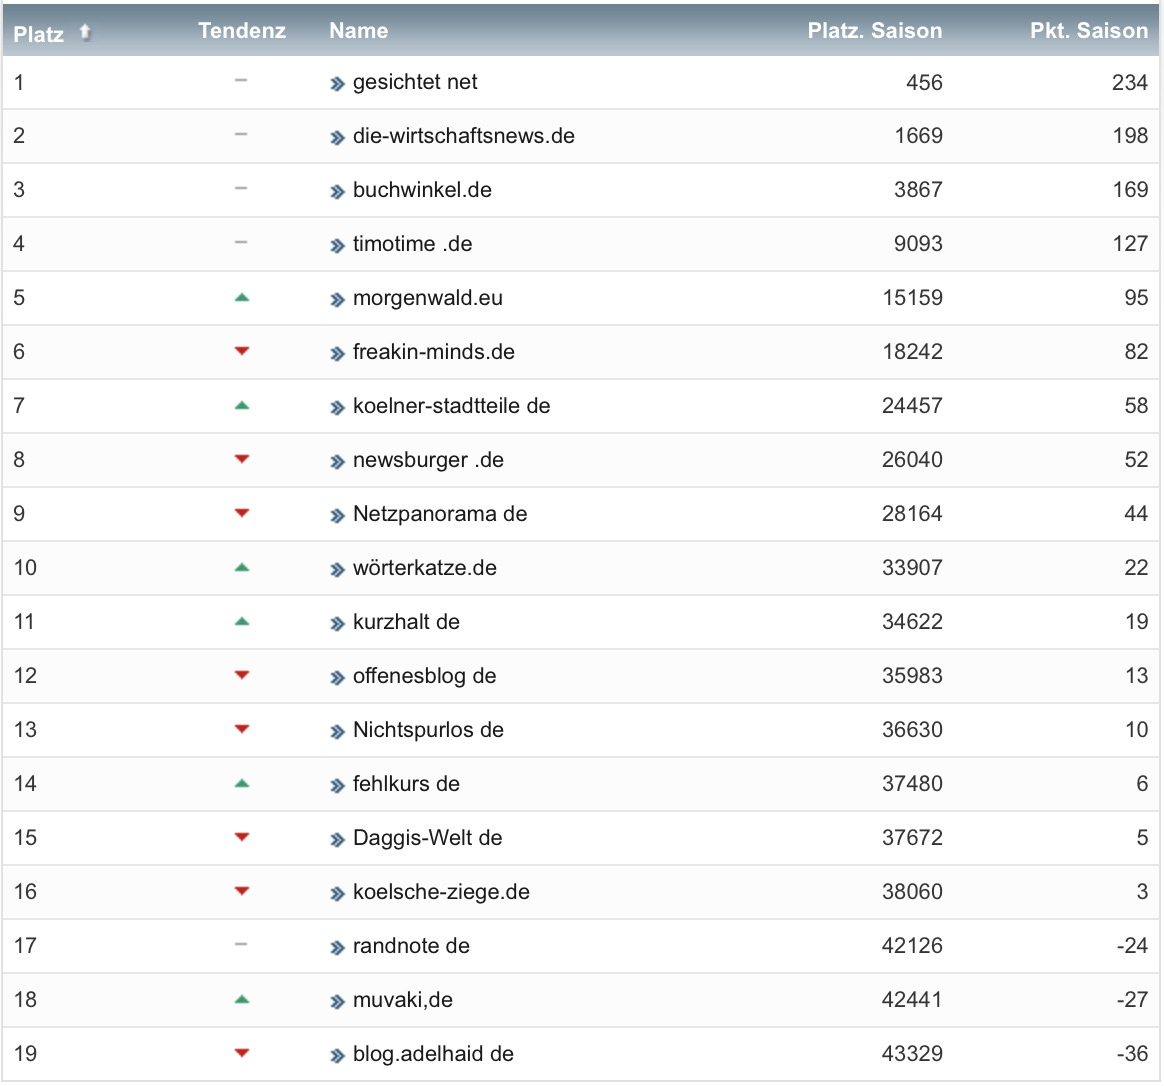Select the season points value -36
1164x1086 pixels.
click(x=1132, y=1054)
